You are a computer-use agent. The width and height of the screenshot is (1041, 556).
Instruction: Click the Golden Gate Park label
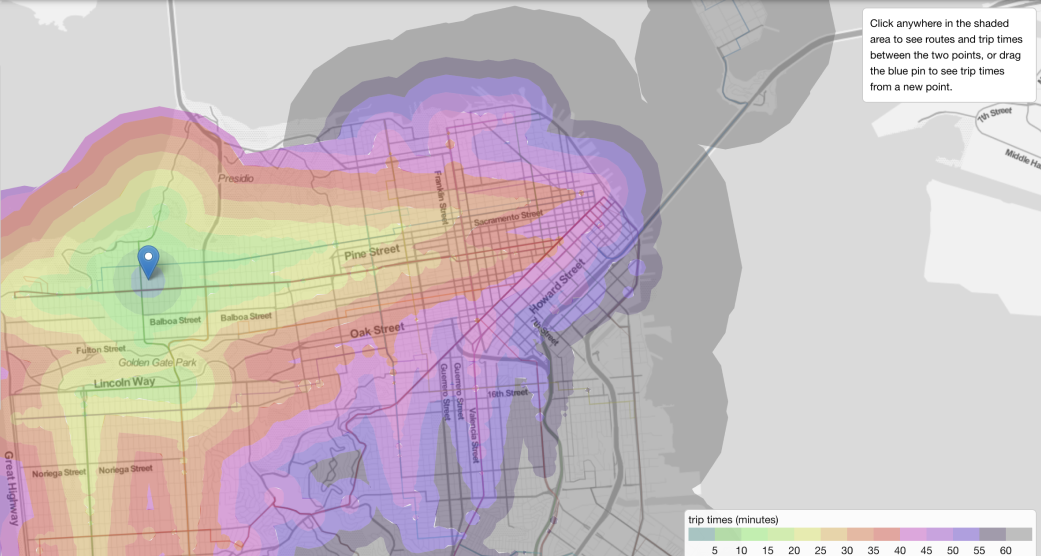pos(157,362)
